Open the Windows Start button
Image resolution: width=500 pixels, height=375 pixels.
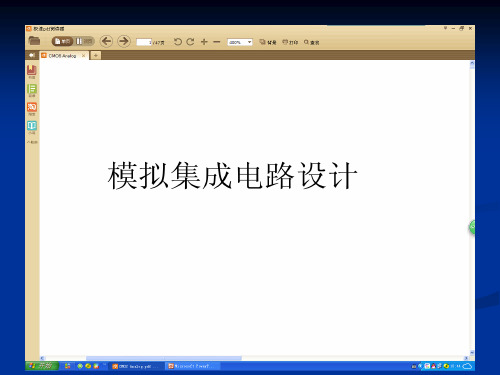point(42,366)
